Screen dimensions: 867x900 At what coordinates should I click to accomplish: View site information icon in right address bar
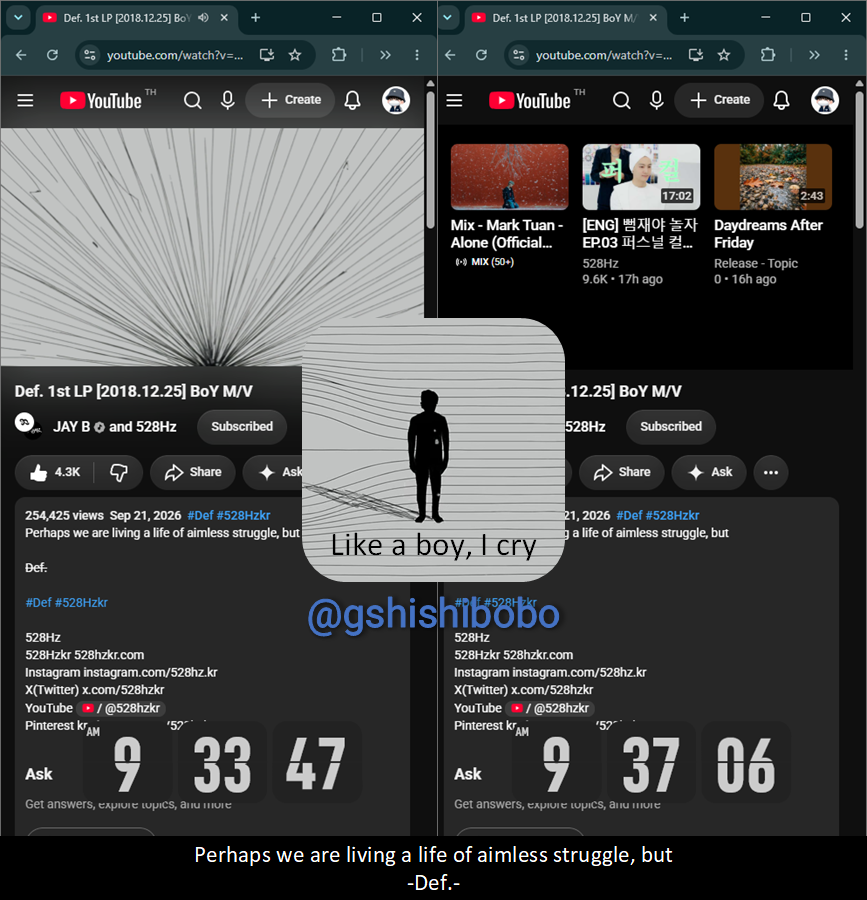[519, 55]
